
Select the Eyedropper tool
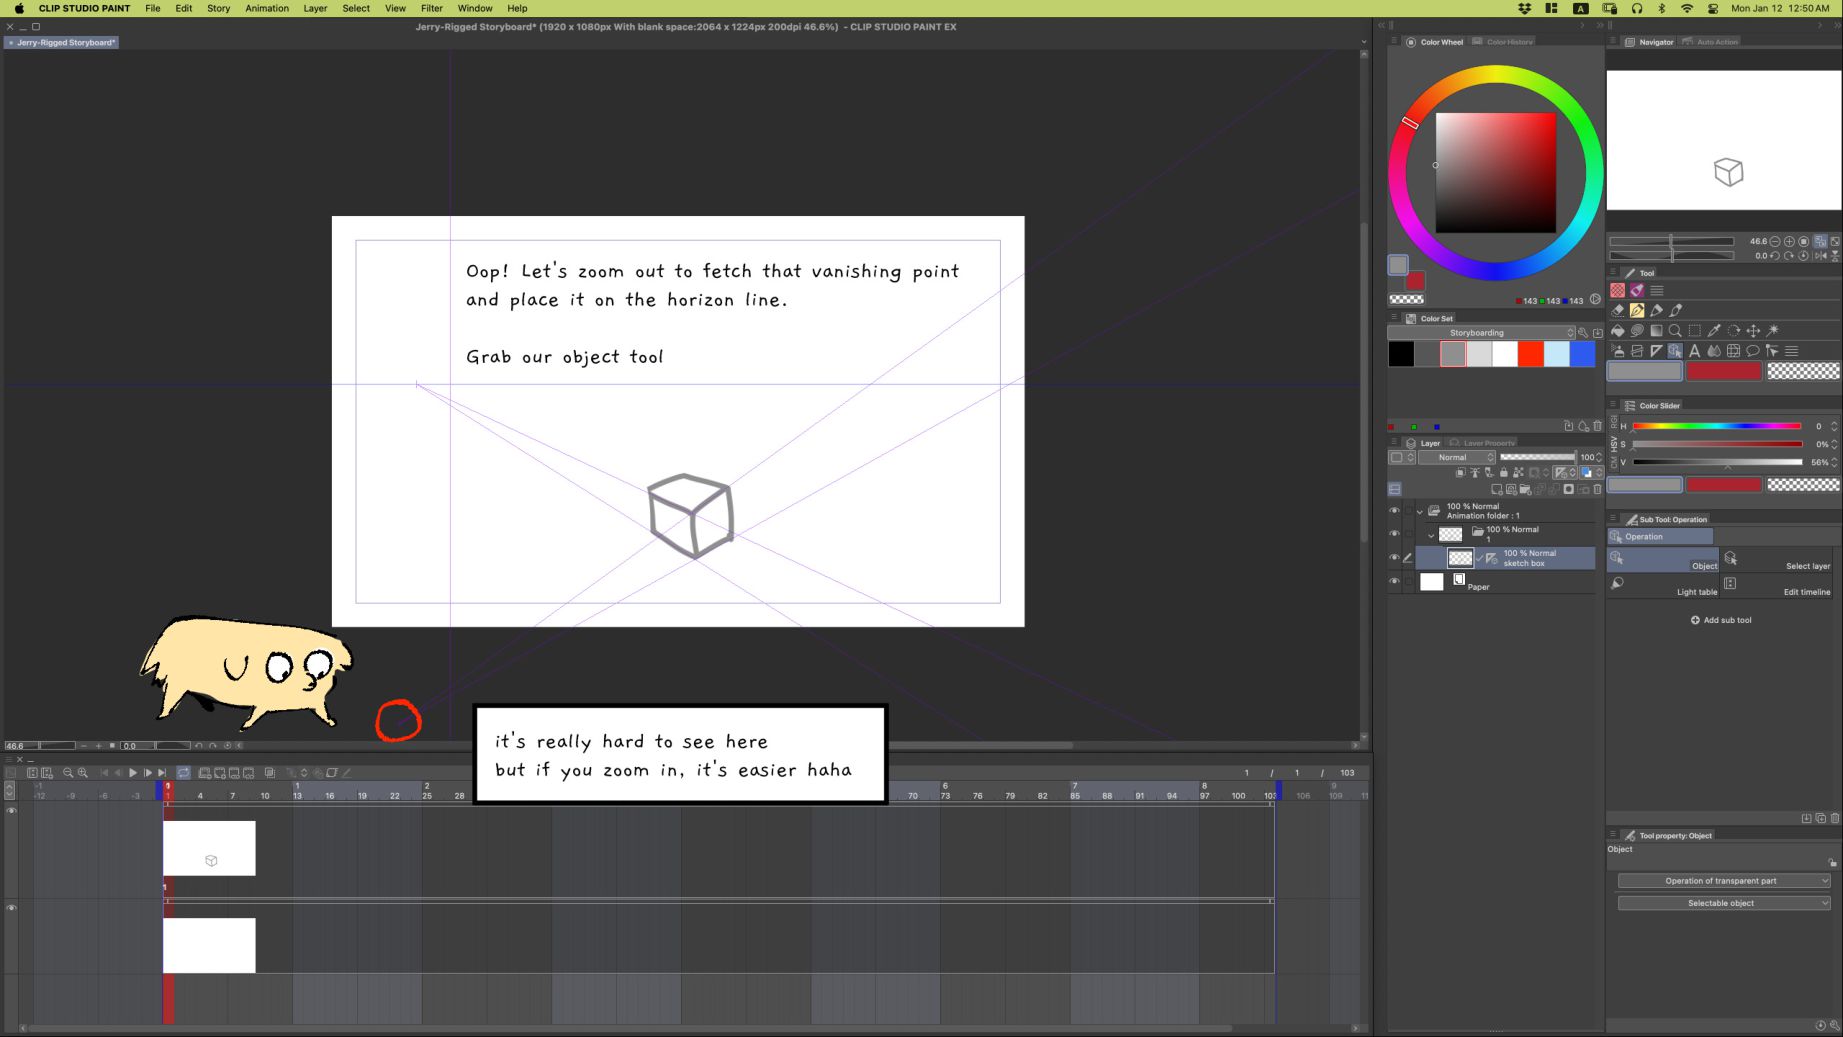[x=1714, y=331]
